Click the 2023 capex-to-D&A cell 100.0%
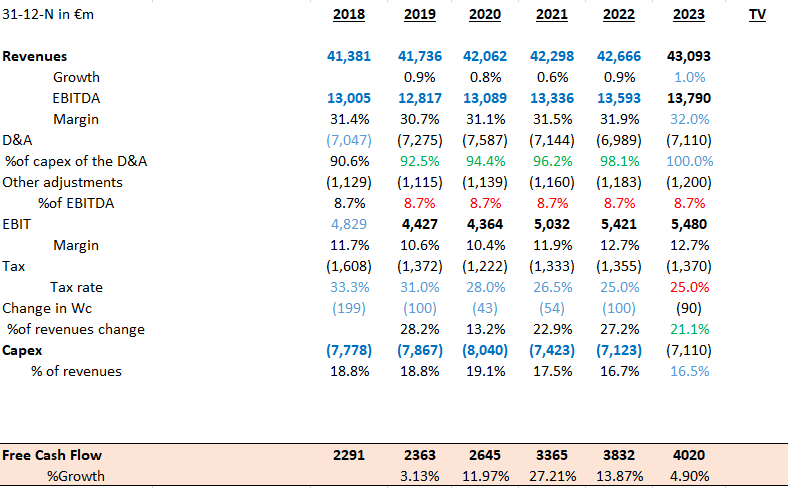This screenshot has width=788, height=488. pyautogui.click(x=690, y=162)
